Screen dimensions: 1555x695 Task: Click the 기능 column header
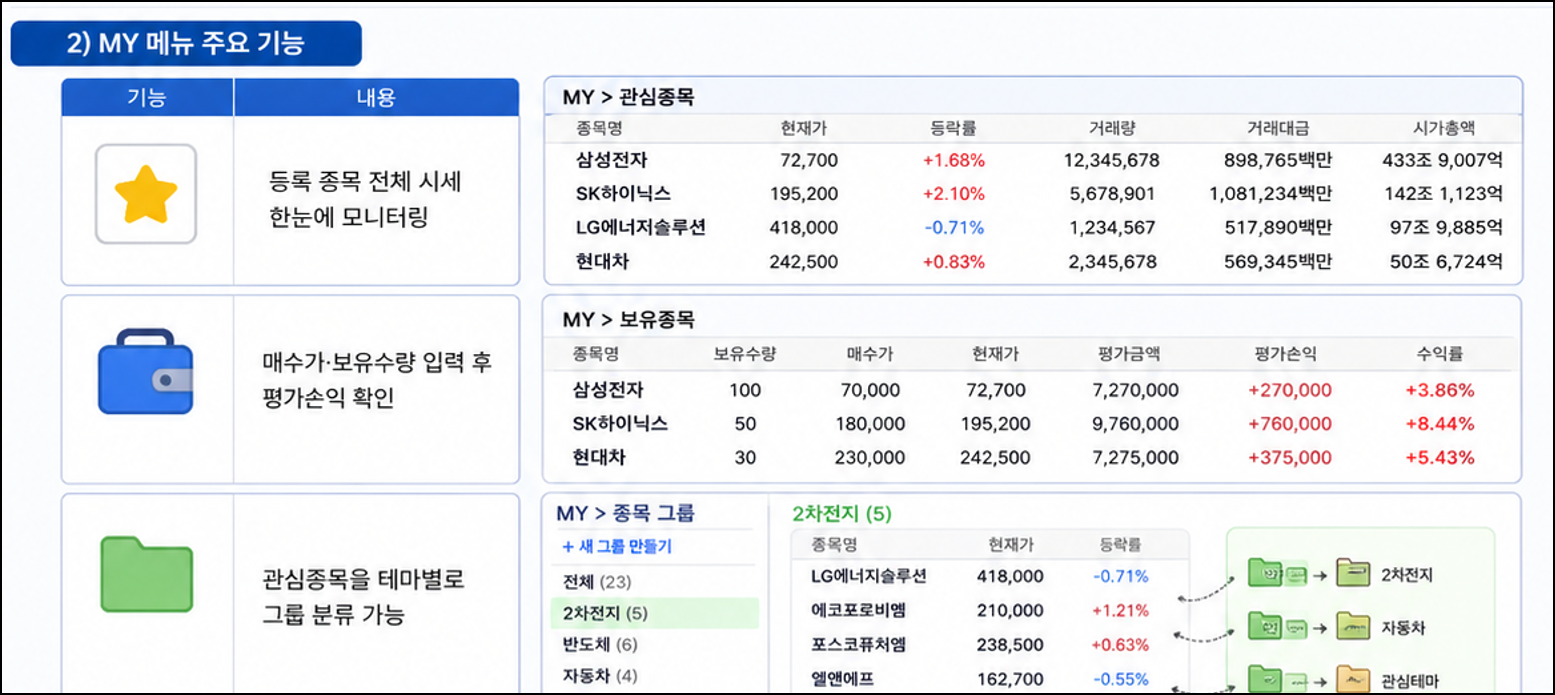coord(147,97)
